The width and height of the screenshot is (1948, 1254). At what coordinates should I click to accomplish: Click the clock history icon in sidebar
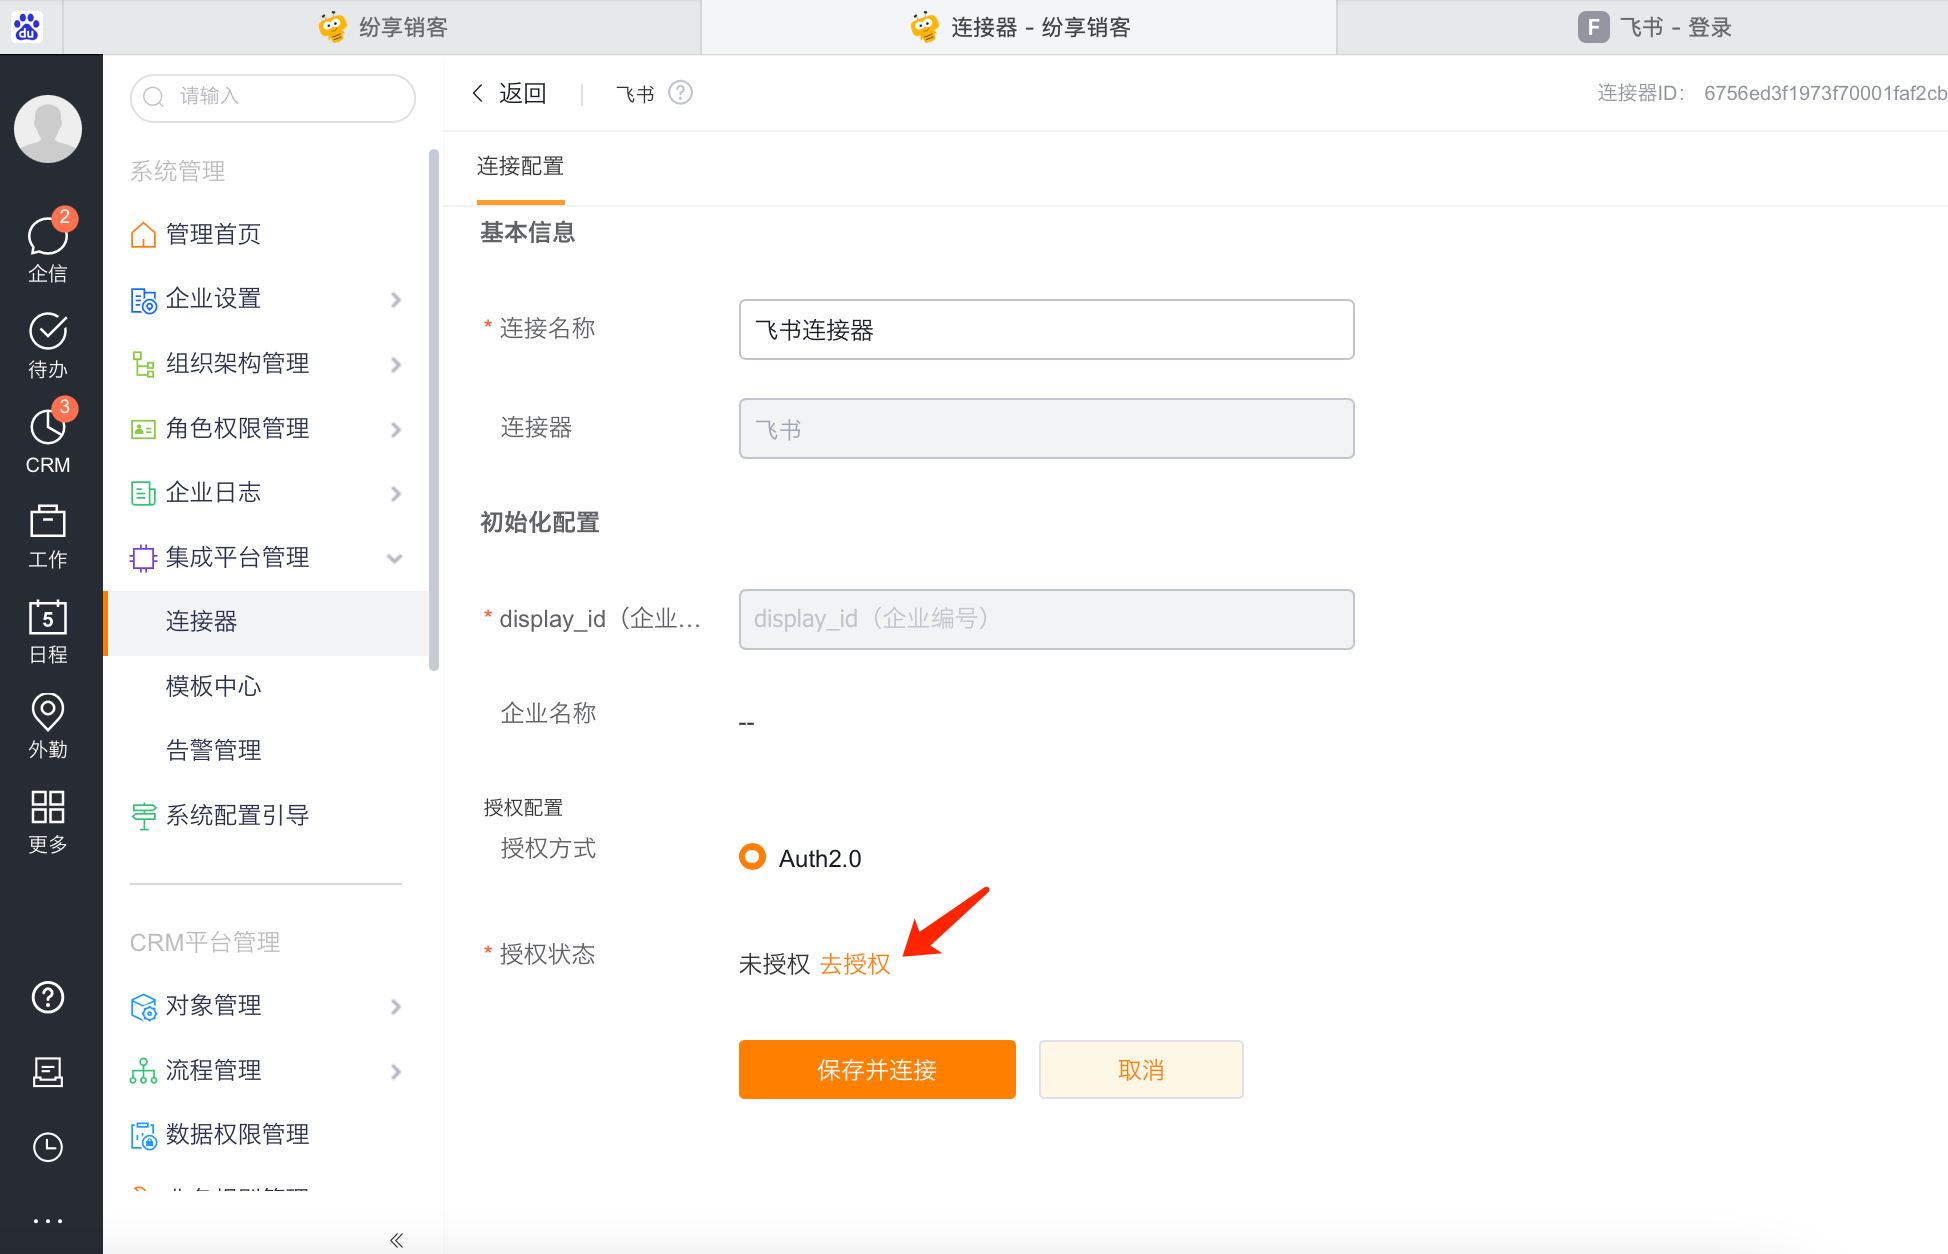48,1147
